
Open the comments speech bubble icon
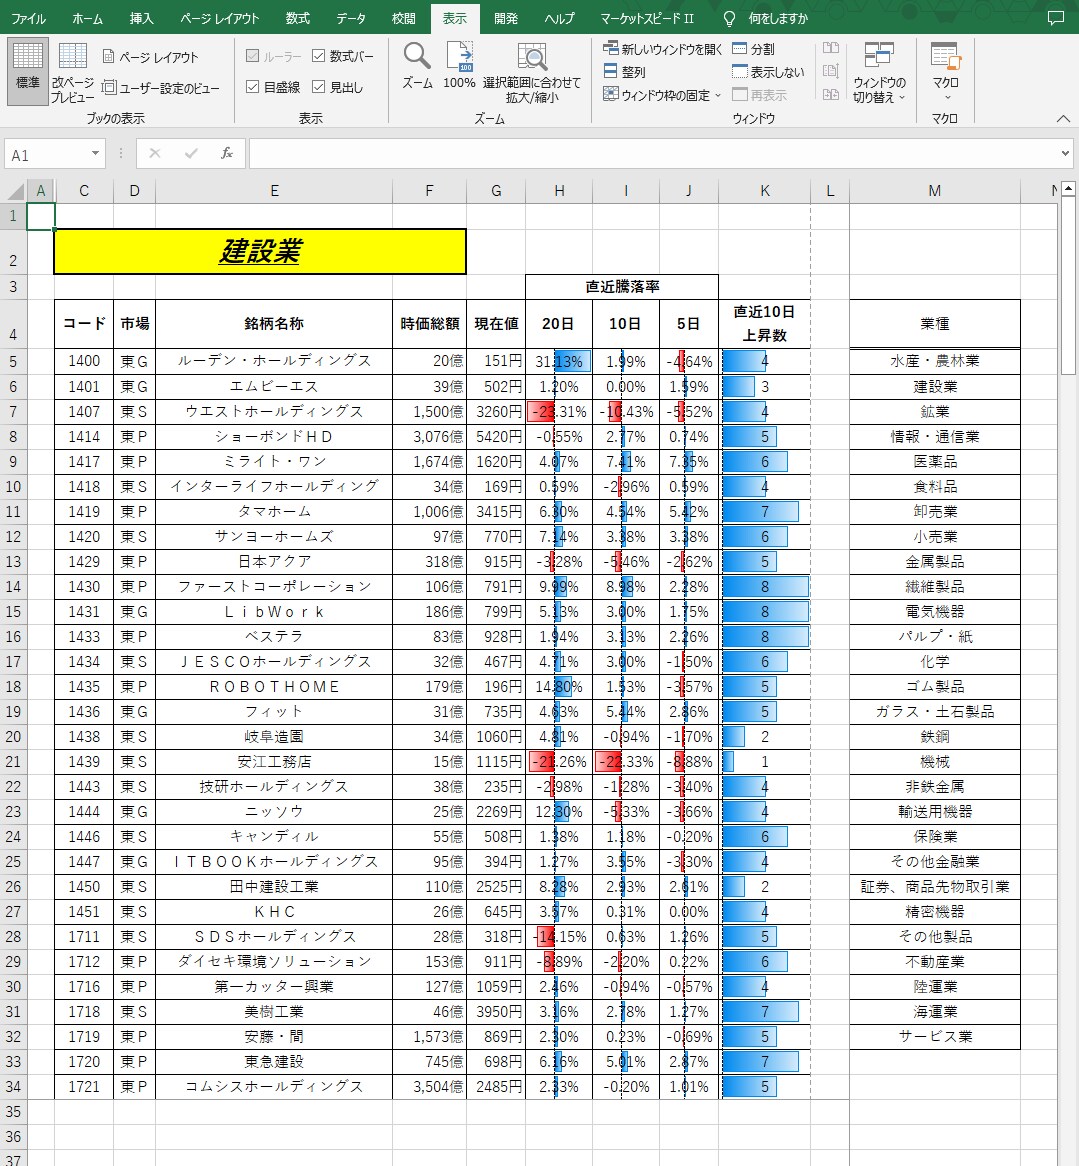click(x=1055, y=19)
